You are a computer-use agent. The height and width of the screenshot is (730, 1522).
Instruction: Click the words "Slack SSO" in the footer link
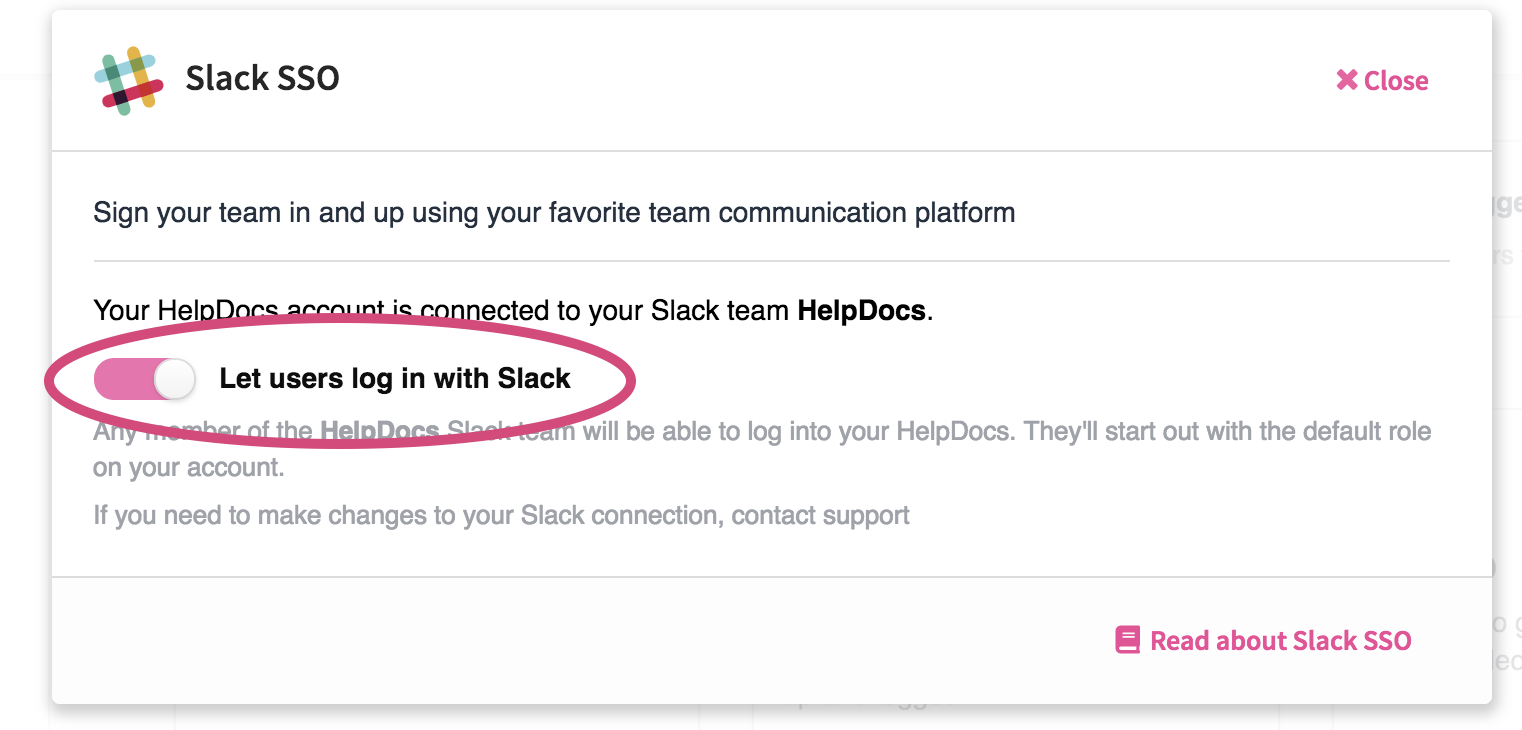pos(1352,640)
